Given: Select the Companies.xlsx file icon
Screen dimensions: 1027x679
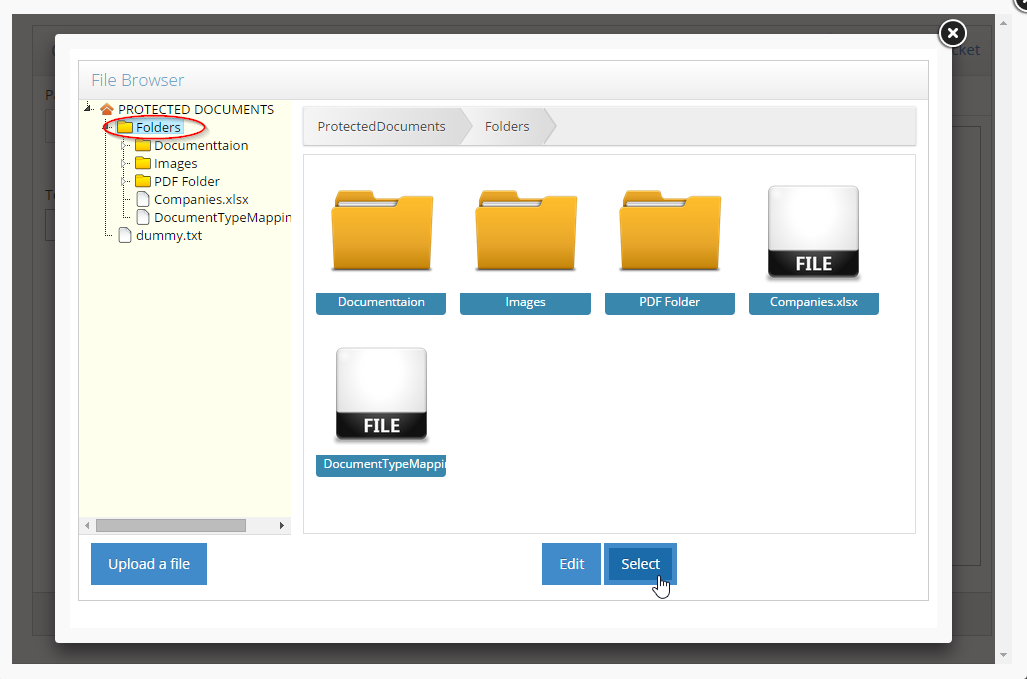Looking at the screenshot, I should pyautogui.click(x=813, y=232).
